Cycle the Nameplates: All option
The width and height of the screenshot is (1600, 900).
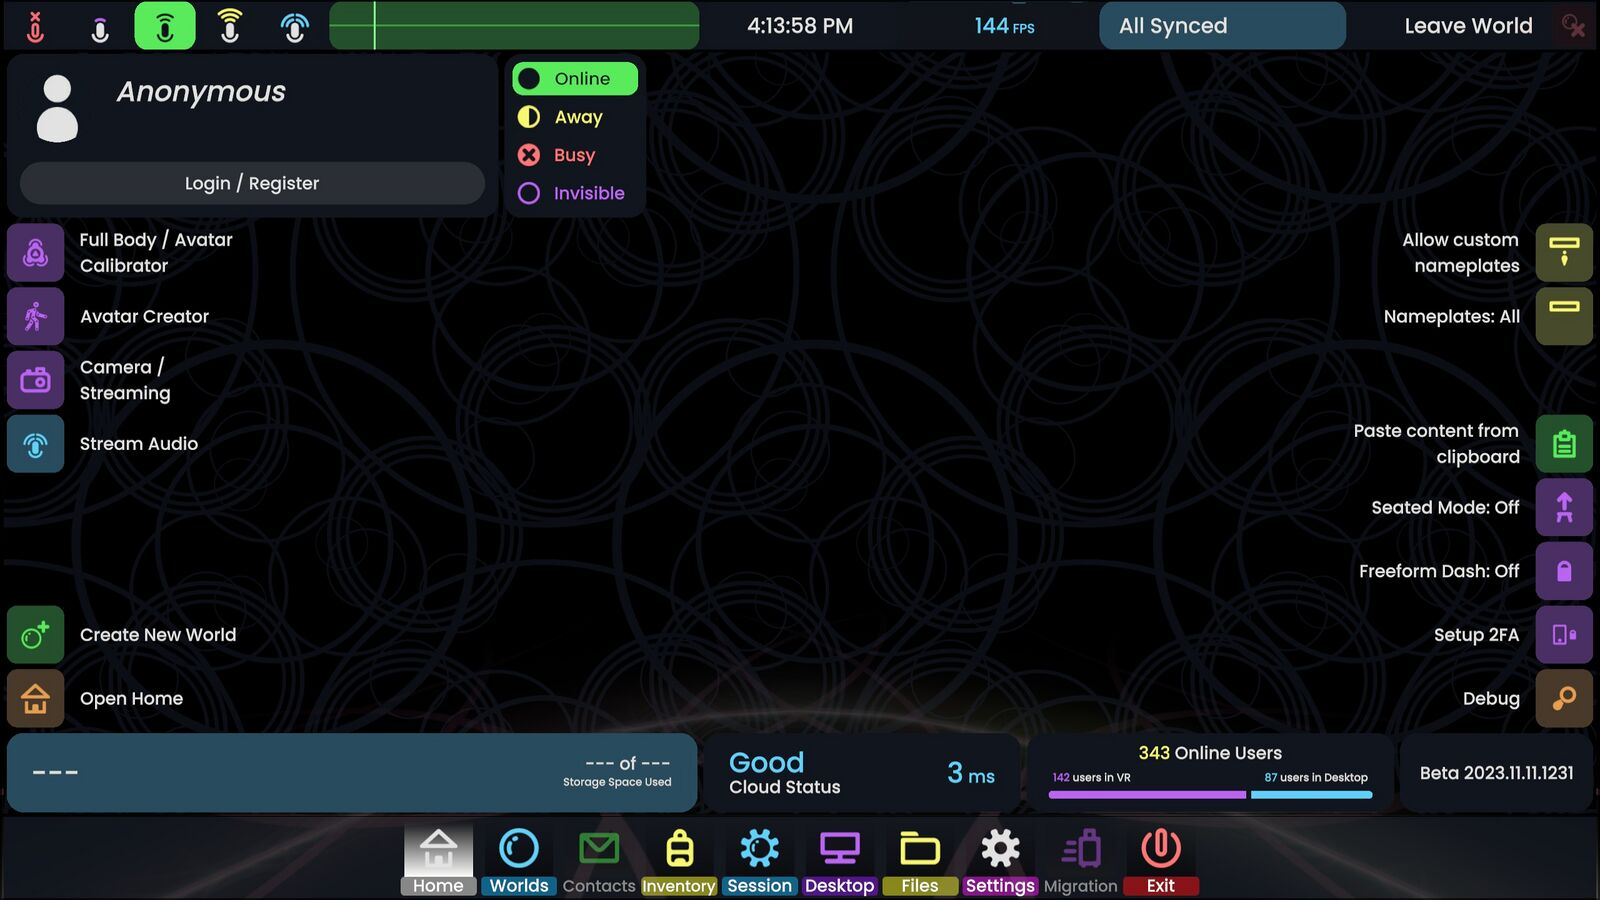1564,316
